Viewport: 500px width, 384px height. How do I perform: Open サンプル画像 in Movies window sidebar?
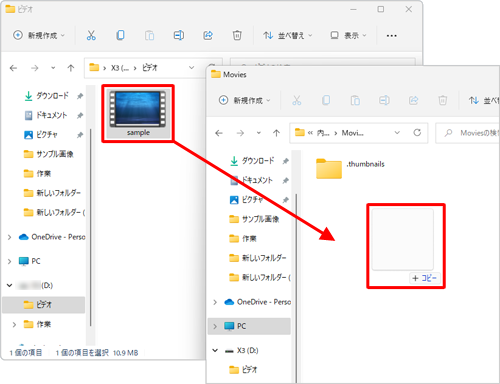tap(254, 219)
